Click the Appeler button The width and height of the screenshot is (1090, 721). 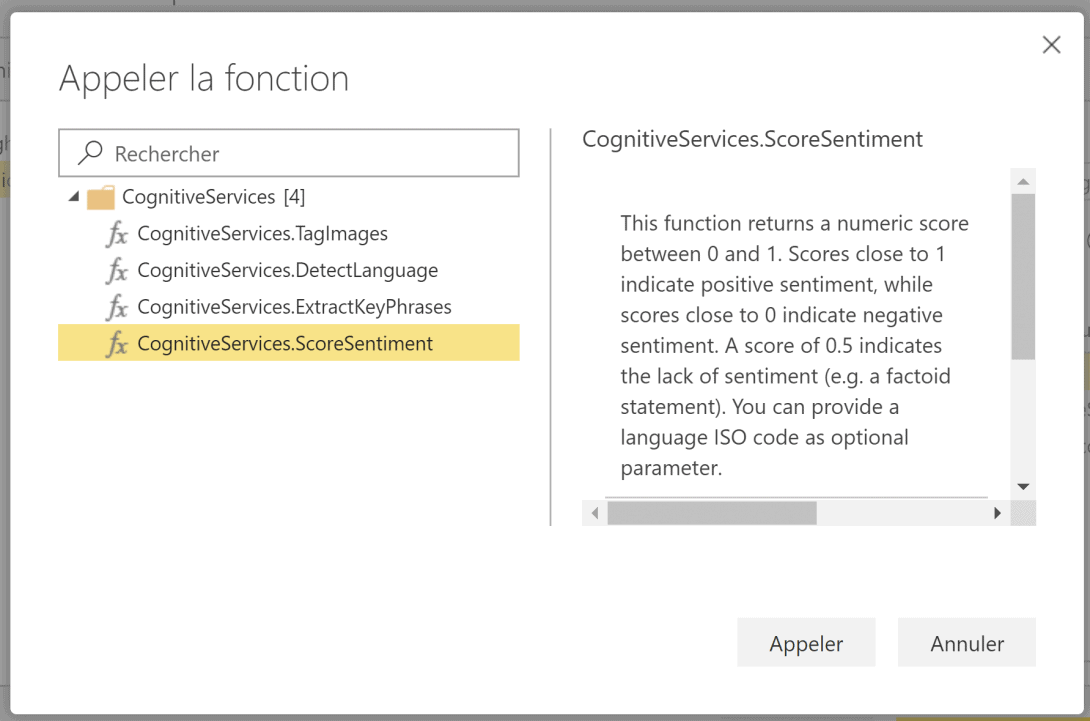806,642
